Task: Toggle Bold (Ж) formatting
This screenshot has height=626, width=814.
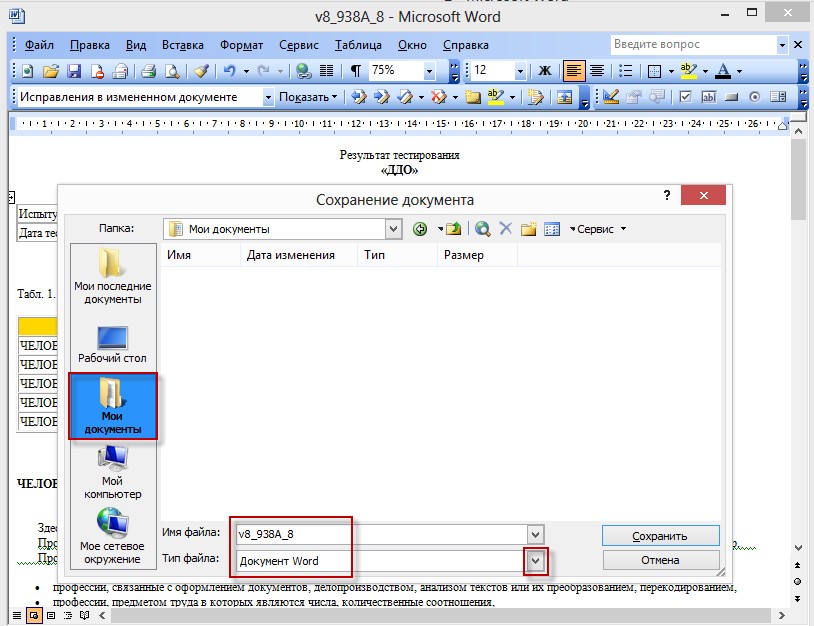Action: pos(545,71)
